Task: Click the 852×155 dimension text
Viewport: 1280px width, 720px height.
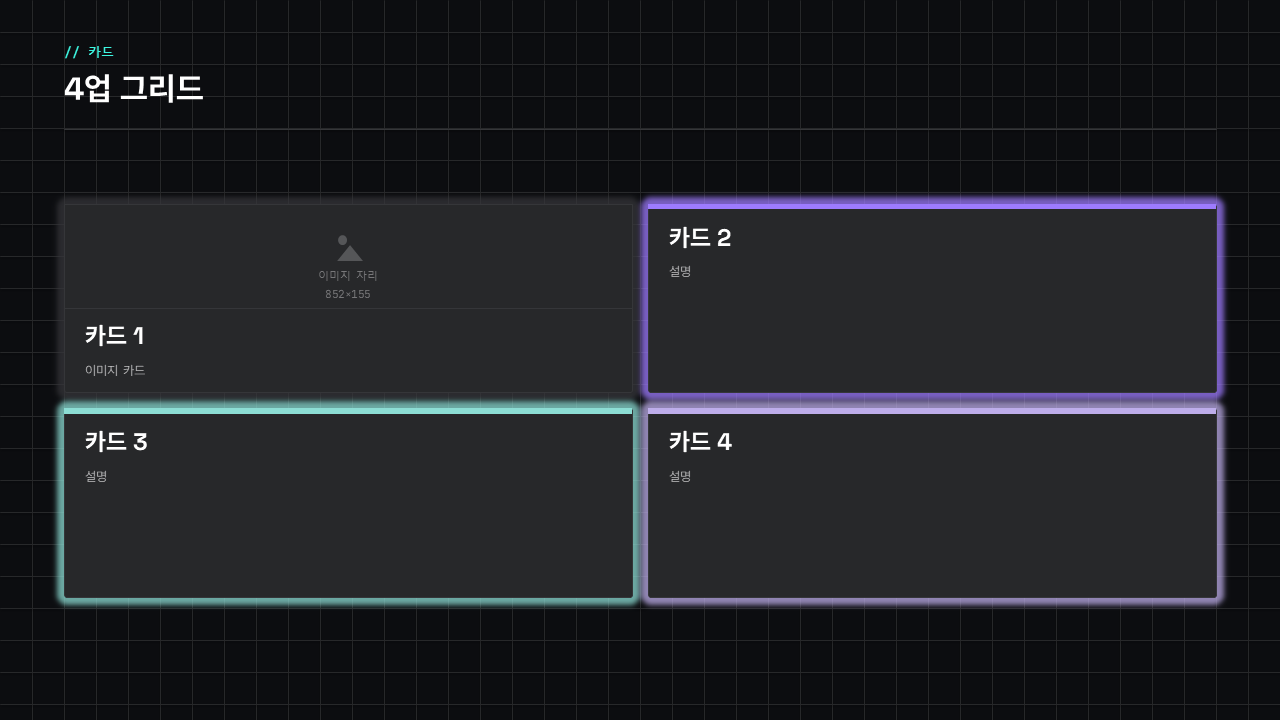Action: tap(348, 294)
